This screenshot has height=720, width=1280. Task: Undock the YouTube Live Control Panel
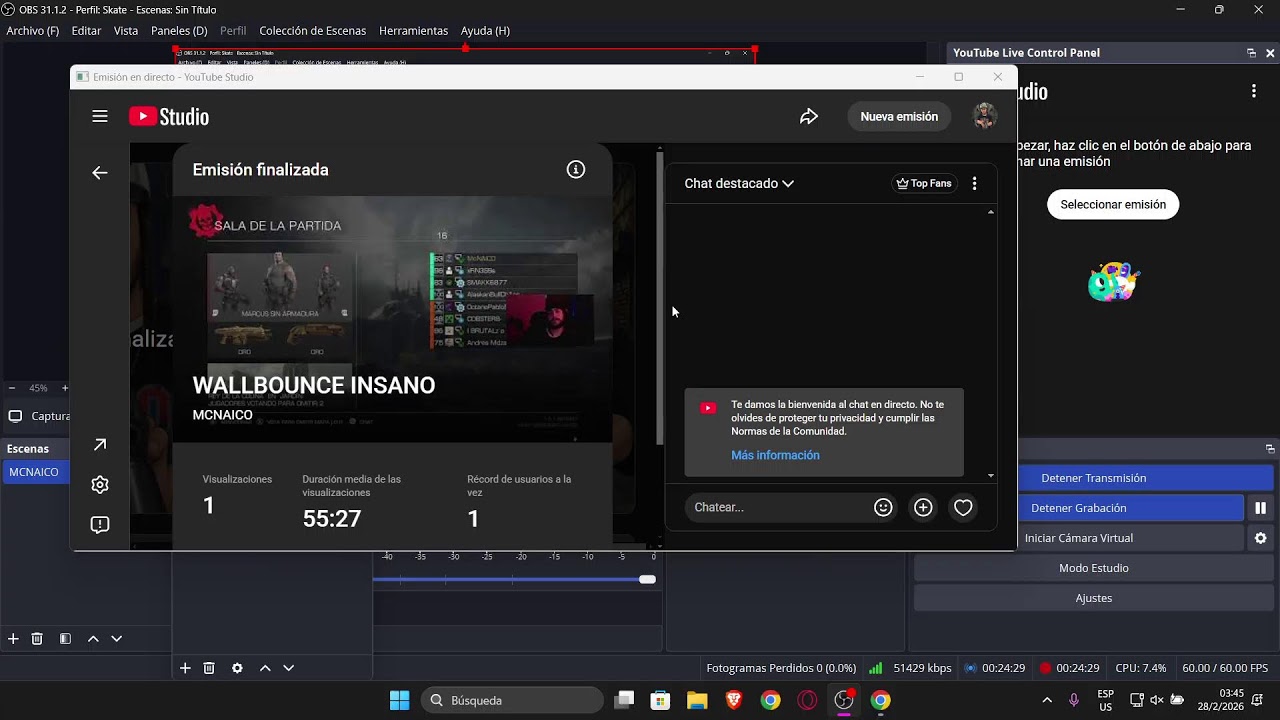(x=1251, y=53)
